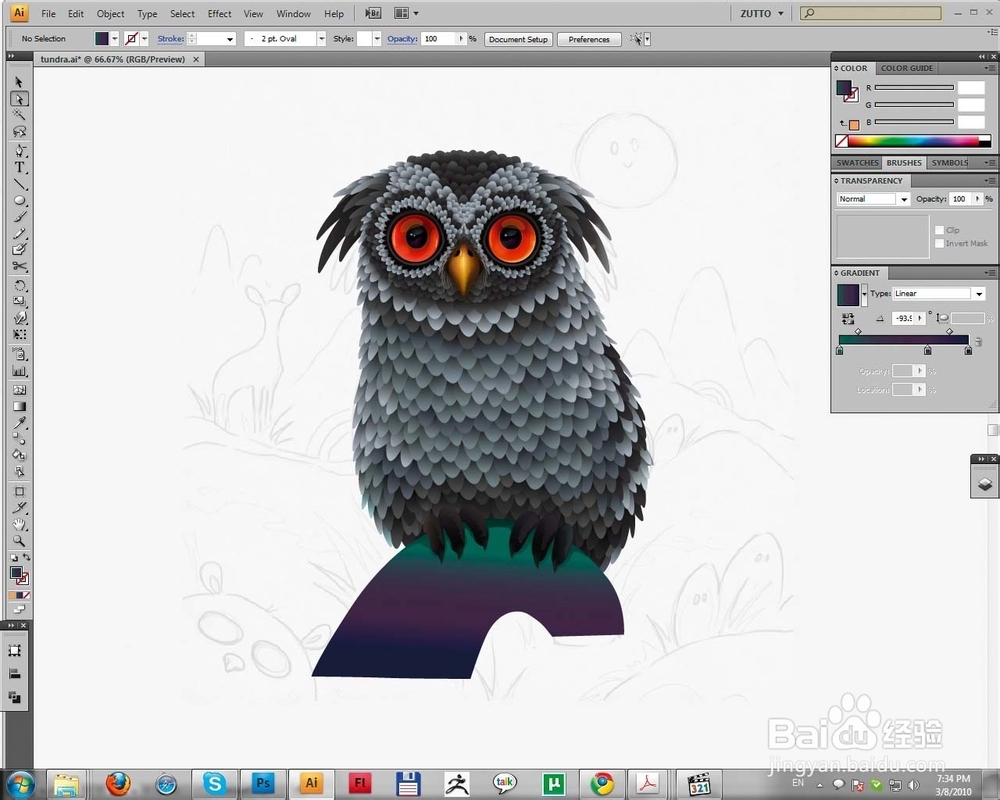Click the Preferences button
Image resolution: width=1000 pixels, height=800 pixels.
[589, 39]
